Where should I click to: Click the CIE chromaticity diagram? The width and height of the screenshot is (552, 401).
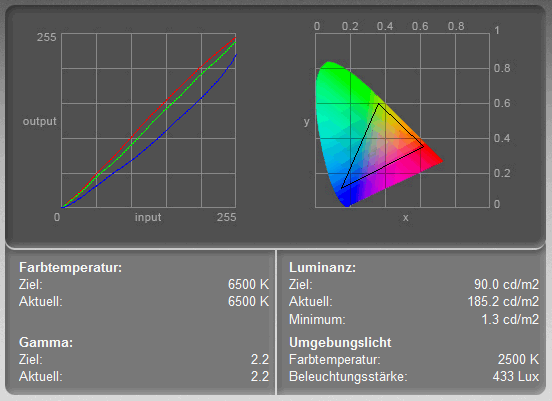point(379,134)
